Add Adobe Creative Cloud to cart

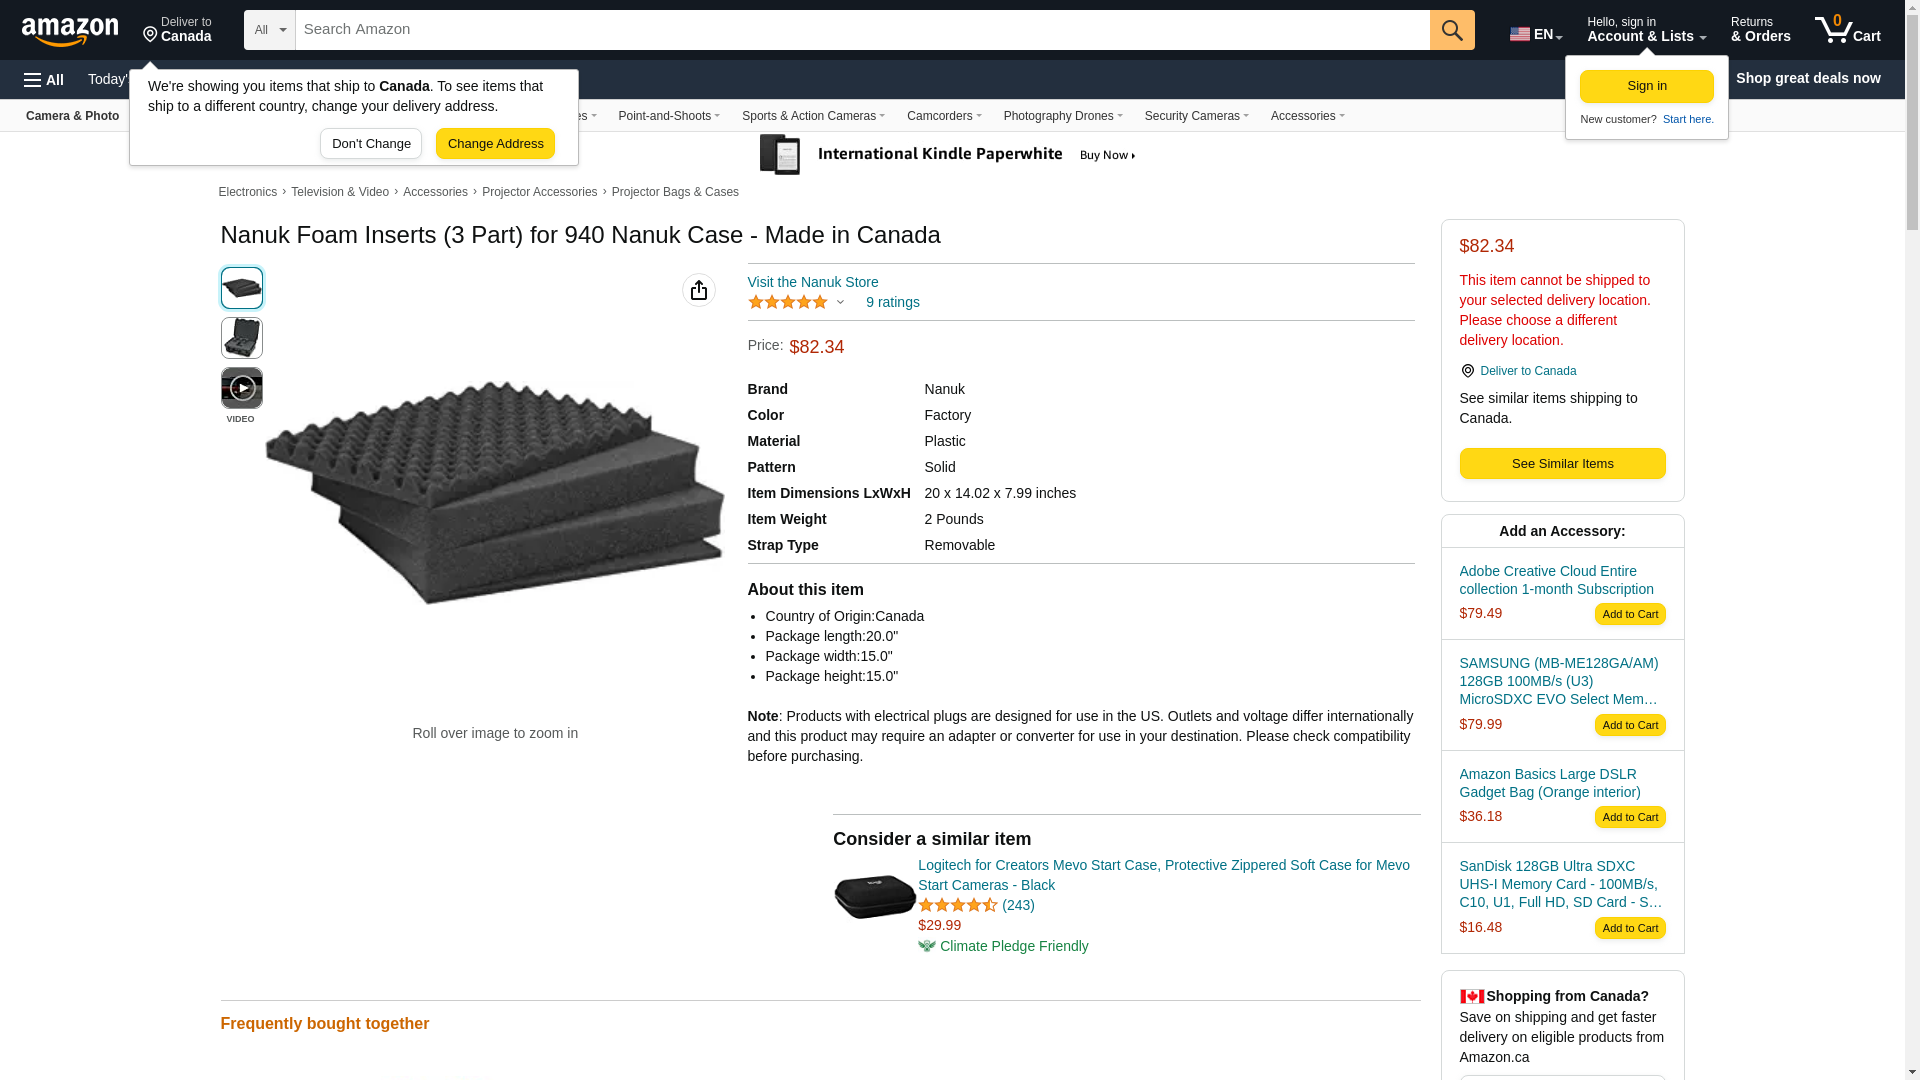[1629, 614]
